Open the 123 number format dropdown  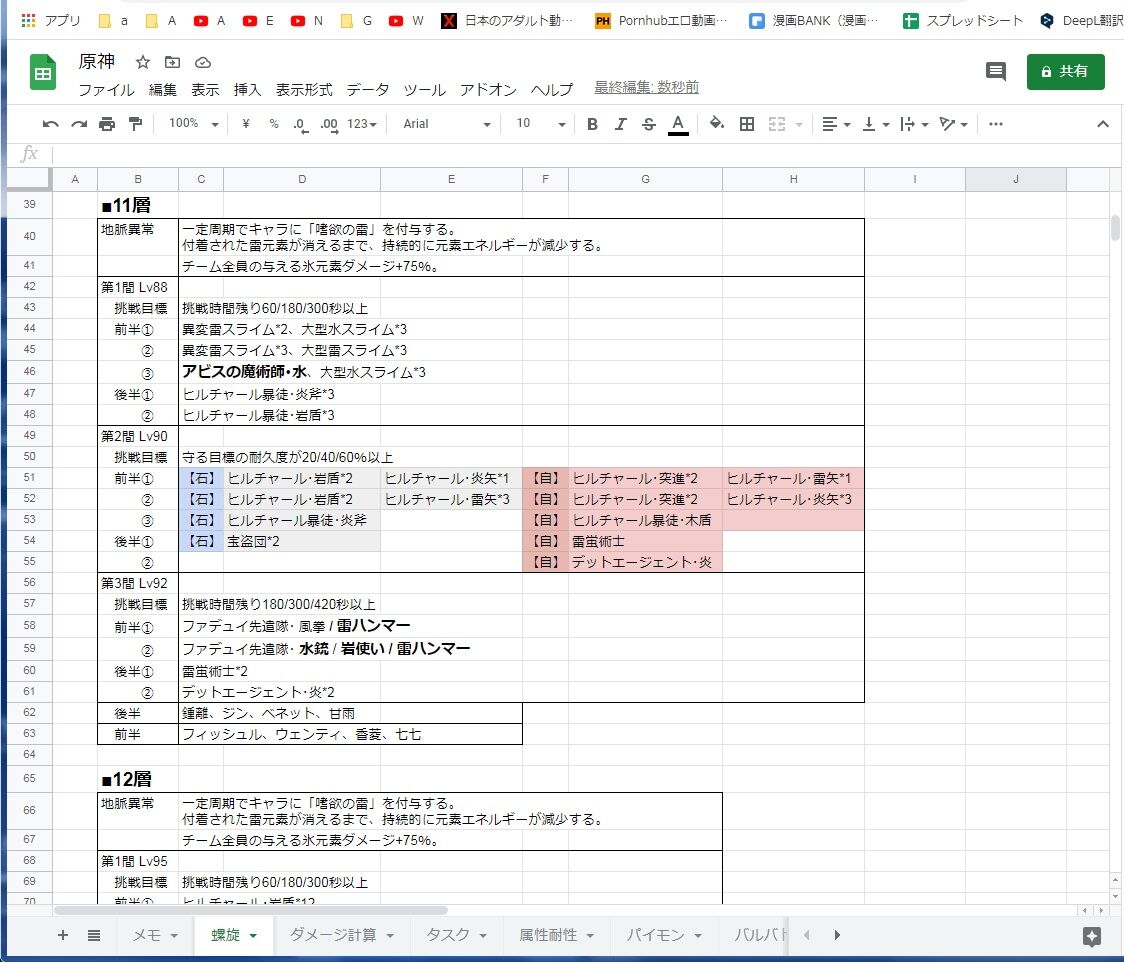362,124
